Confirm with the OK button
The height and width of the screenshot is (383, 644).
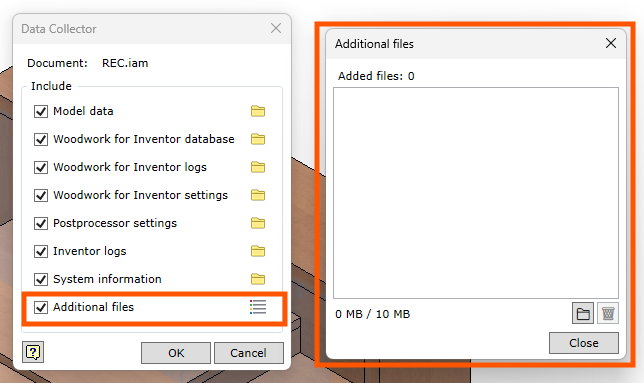pyautogui.click(x=176, y=353)
